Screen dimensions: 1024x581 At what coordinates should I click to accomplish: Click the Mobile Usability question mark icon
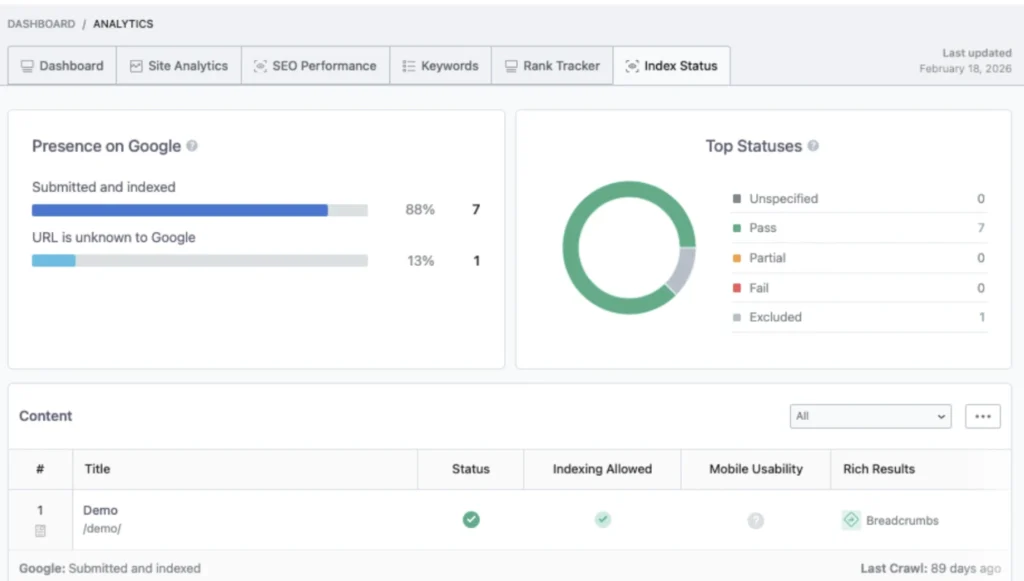click(x=756, y=520)
